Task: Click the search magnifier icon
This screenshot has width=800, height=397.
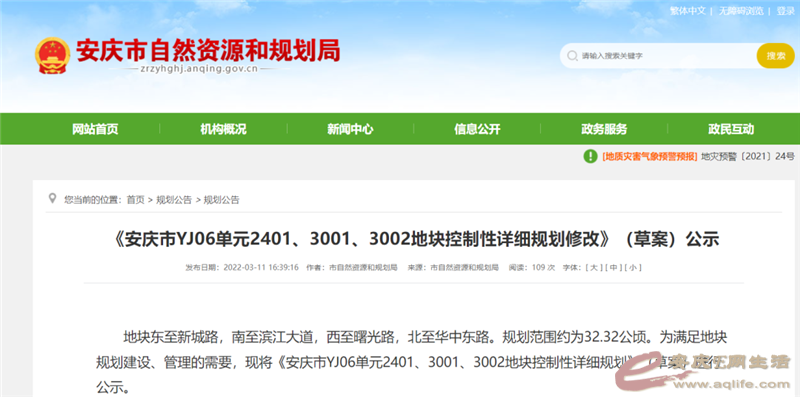Action: (x=572, y=56)
